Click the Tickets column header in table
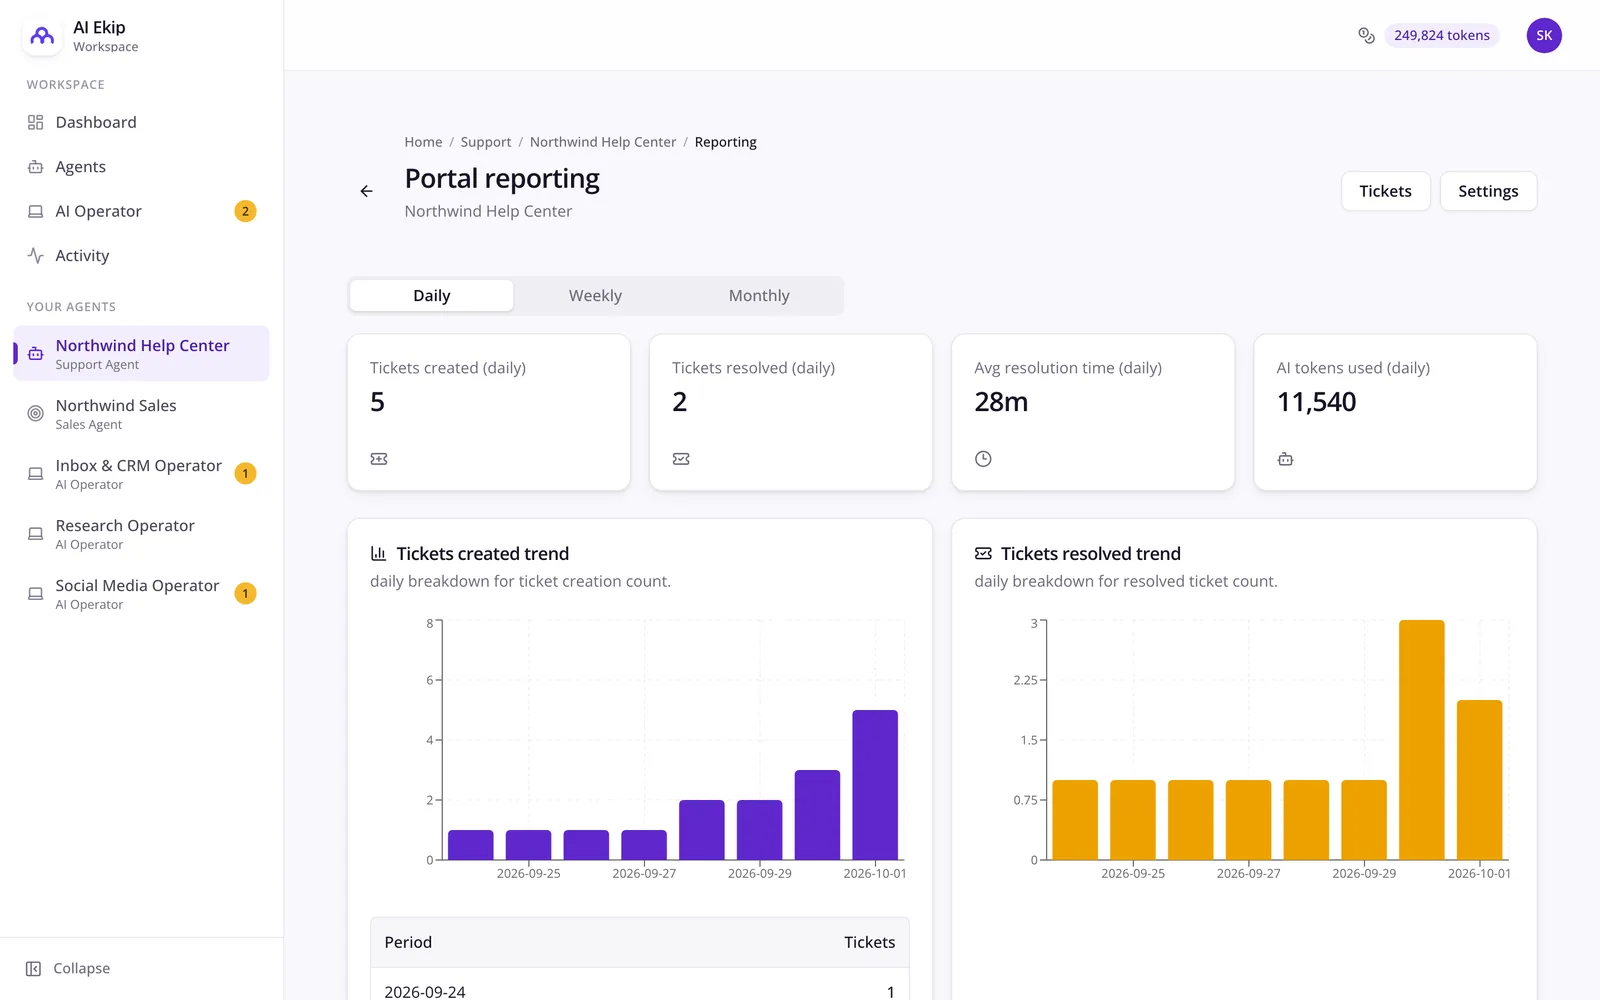 869,942
